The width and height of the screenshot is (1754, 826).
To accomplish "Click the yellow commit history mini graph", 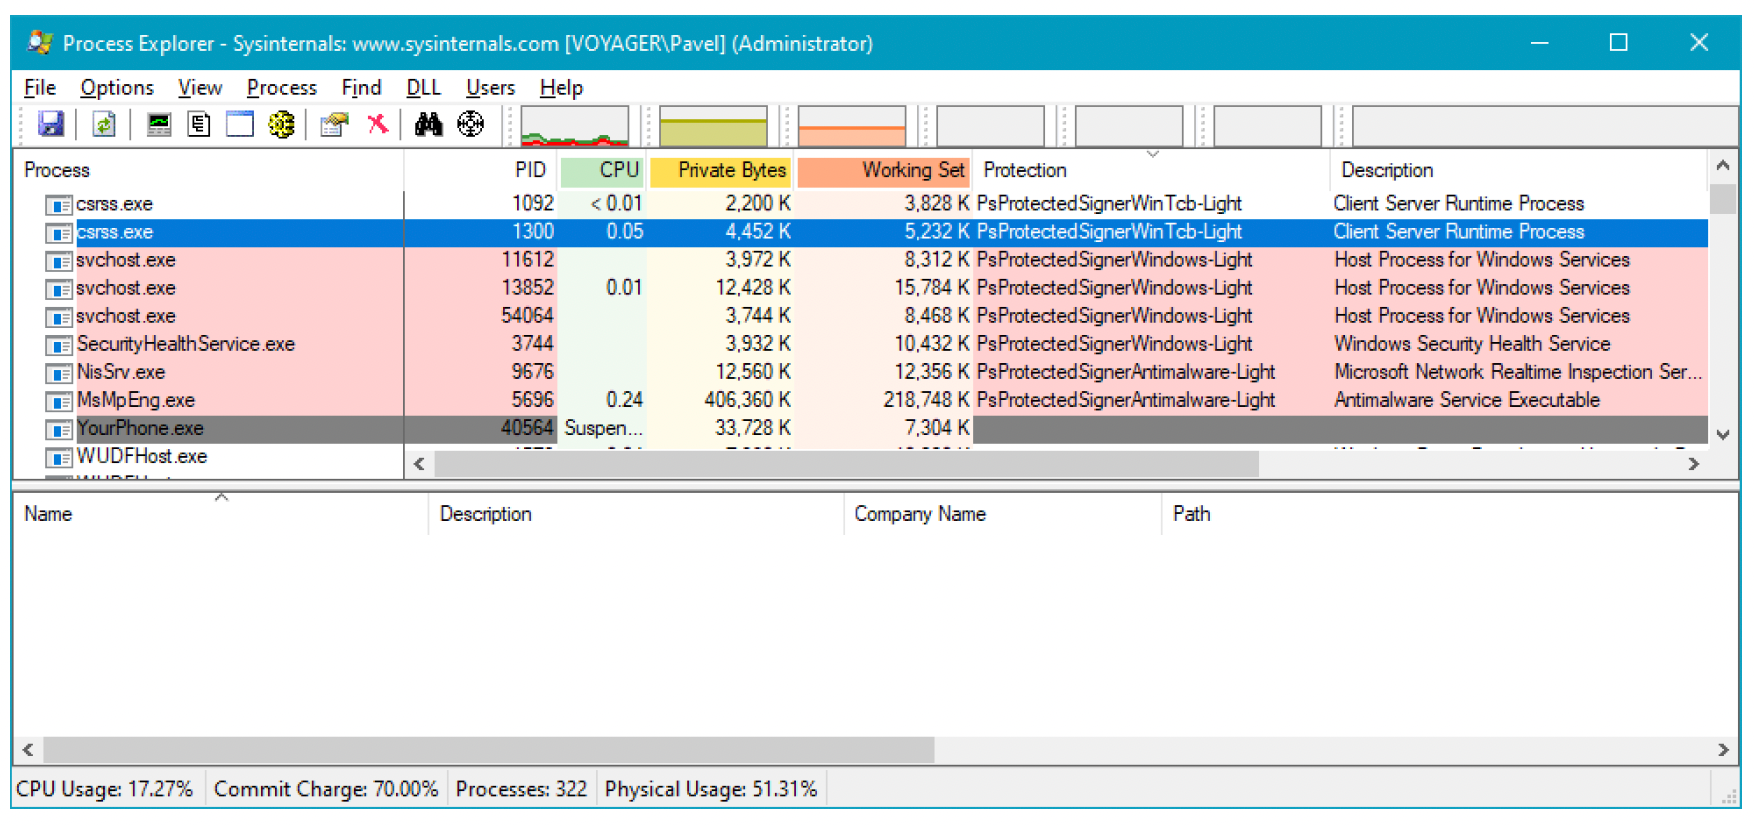I will 713,127.
